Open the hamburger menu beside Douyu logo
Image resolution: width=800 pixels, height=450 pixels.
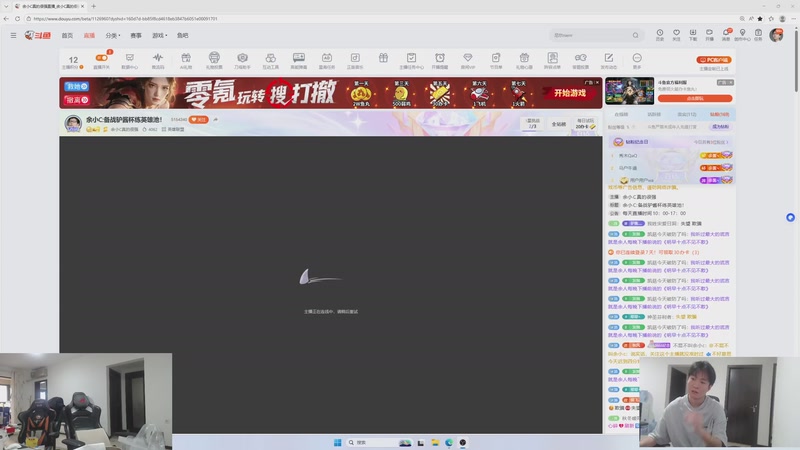coord(13,35)
